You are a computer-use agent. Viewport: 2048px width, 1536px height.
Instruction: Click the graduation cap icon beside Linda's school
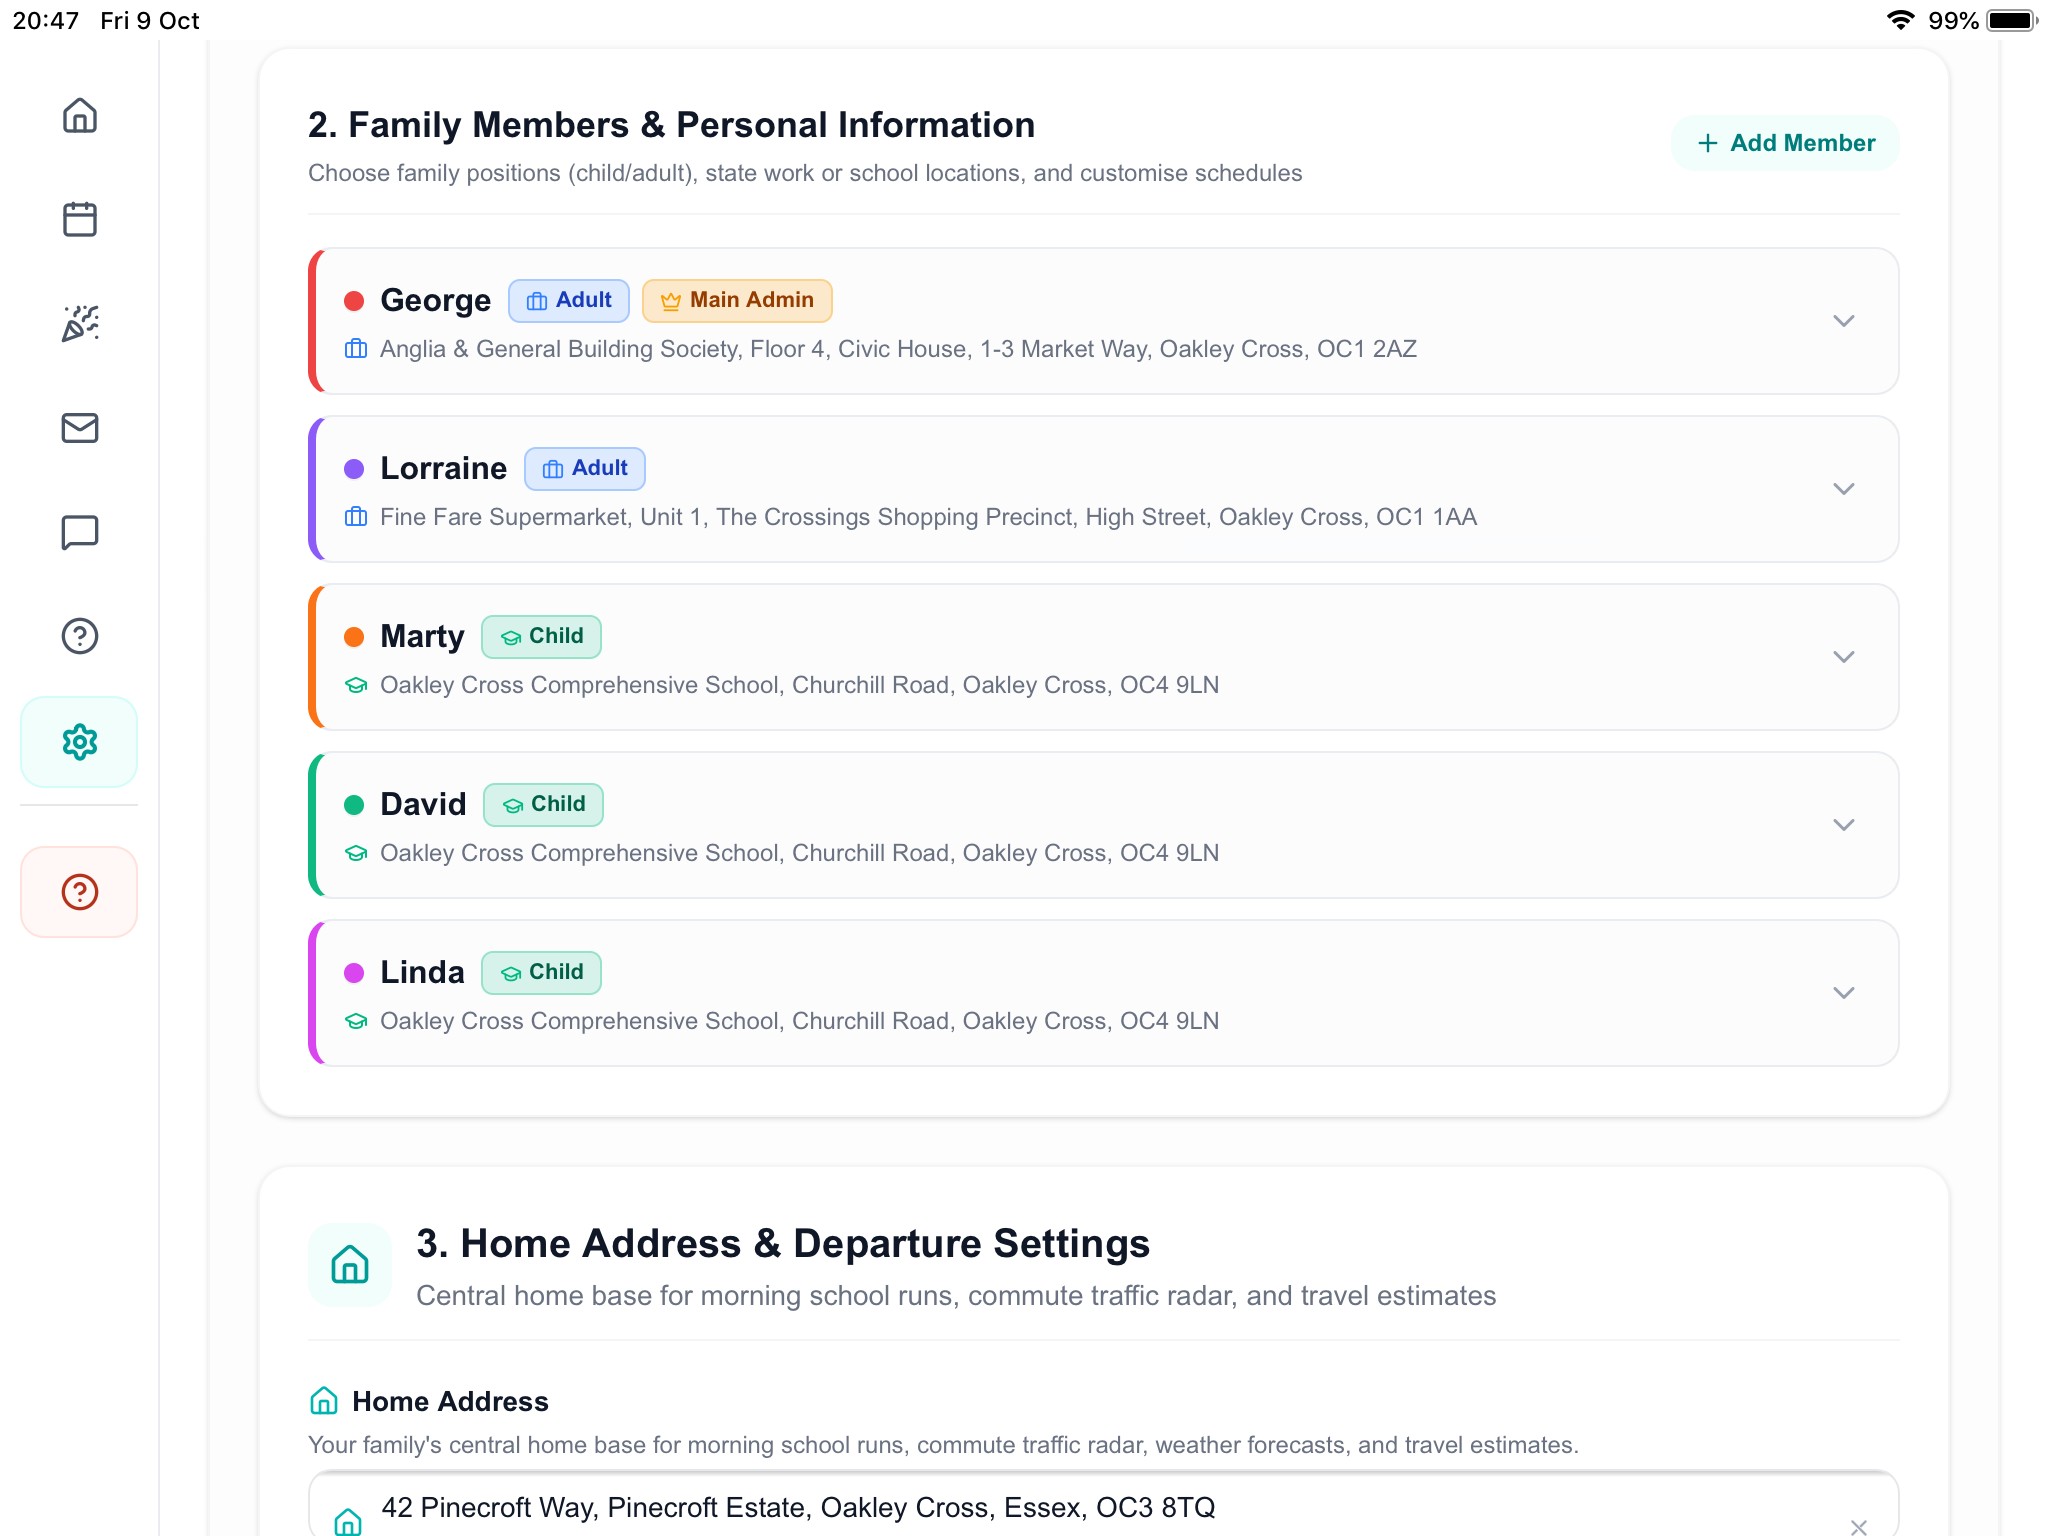pos(356,1021)
